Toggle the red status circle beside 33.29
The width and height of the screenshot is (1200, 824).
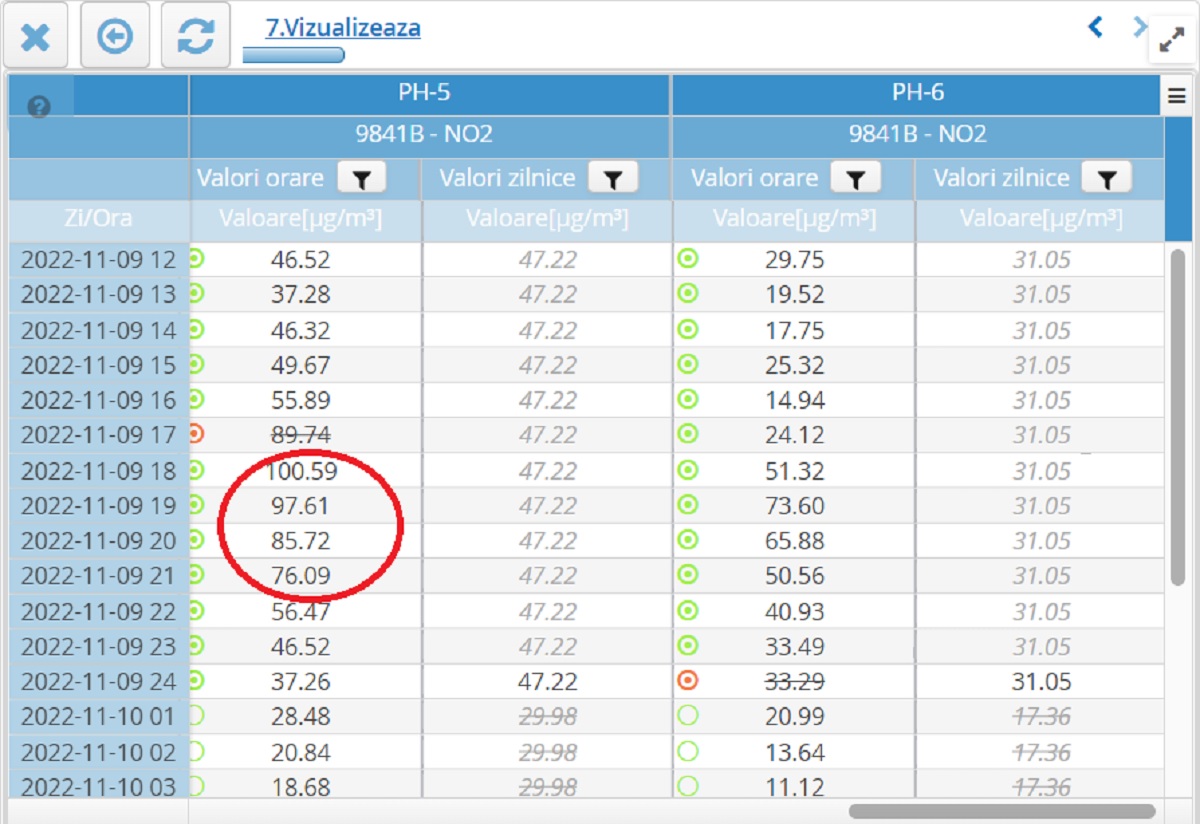click(687, 681)
